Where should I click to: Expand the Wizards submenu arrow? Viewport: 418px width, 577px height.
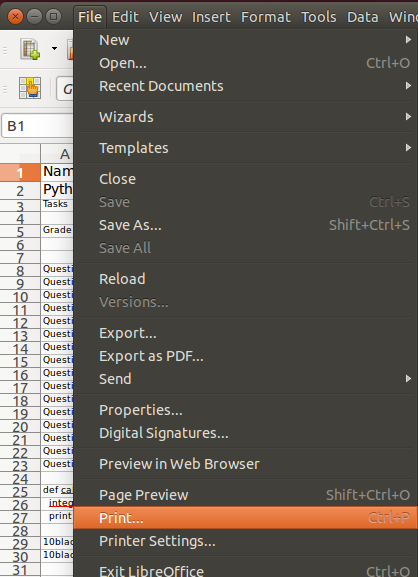click(x=408, y=117)
